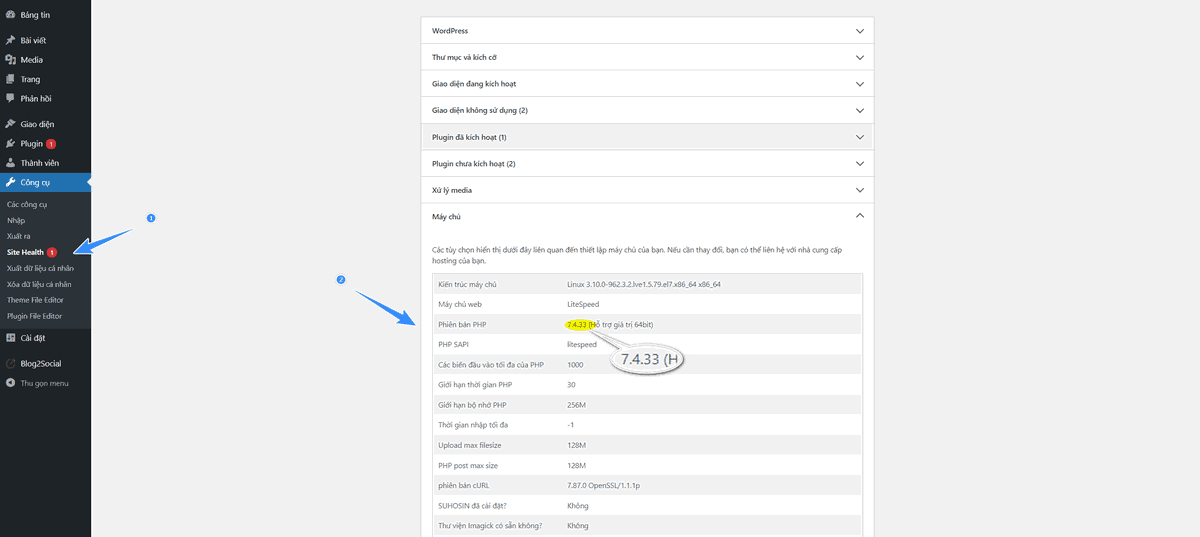The width and height of the screenshot is (1200, 537).
Task: Click the Phiên bản PHP row label
Action: click(462, 324)
